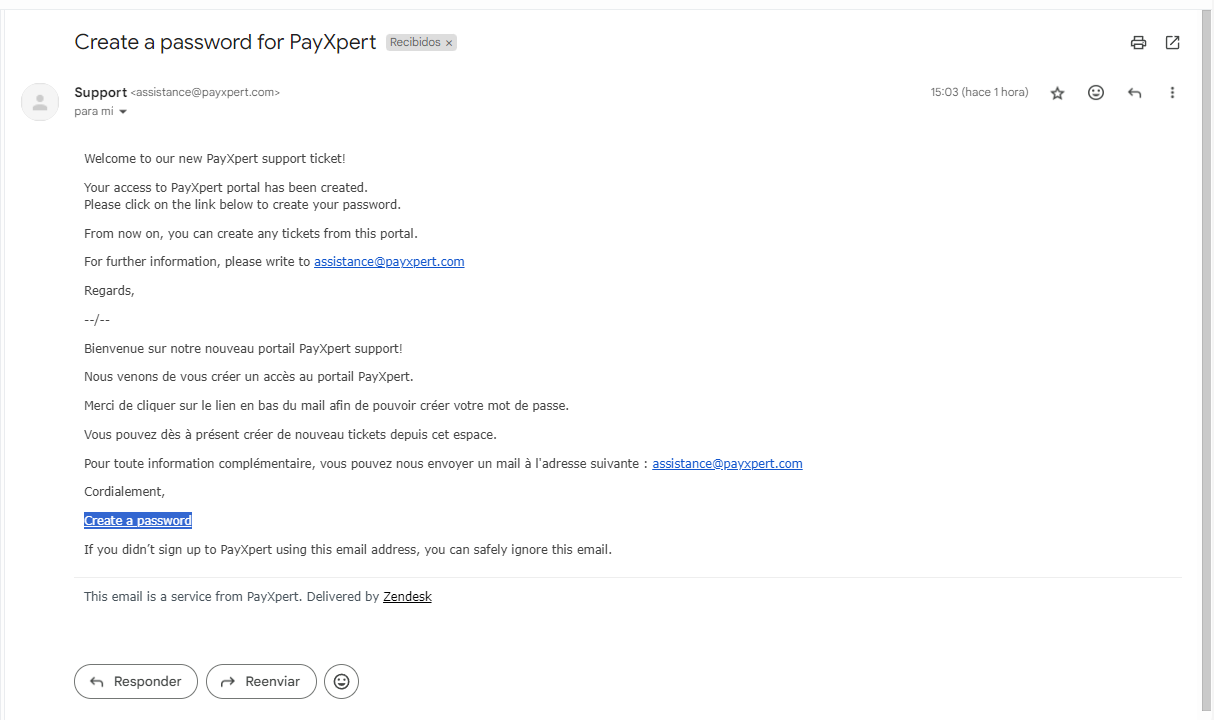Click the 15:03 timestamp
The image size is (1214, 720).
979,92
